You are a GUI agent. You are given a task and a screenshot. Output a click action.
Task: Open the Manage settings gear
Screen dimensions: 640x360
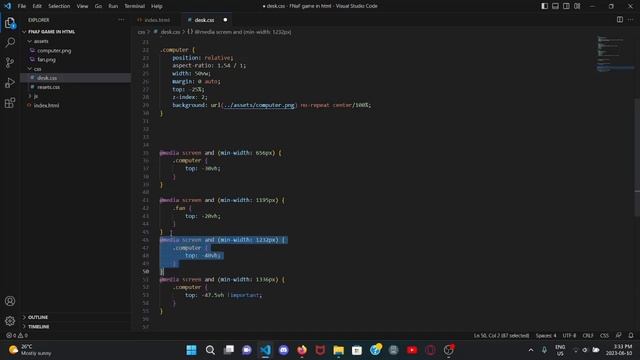coord(10,321)
